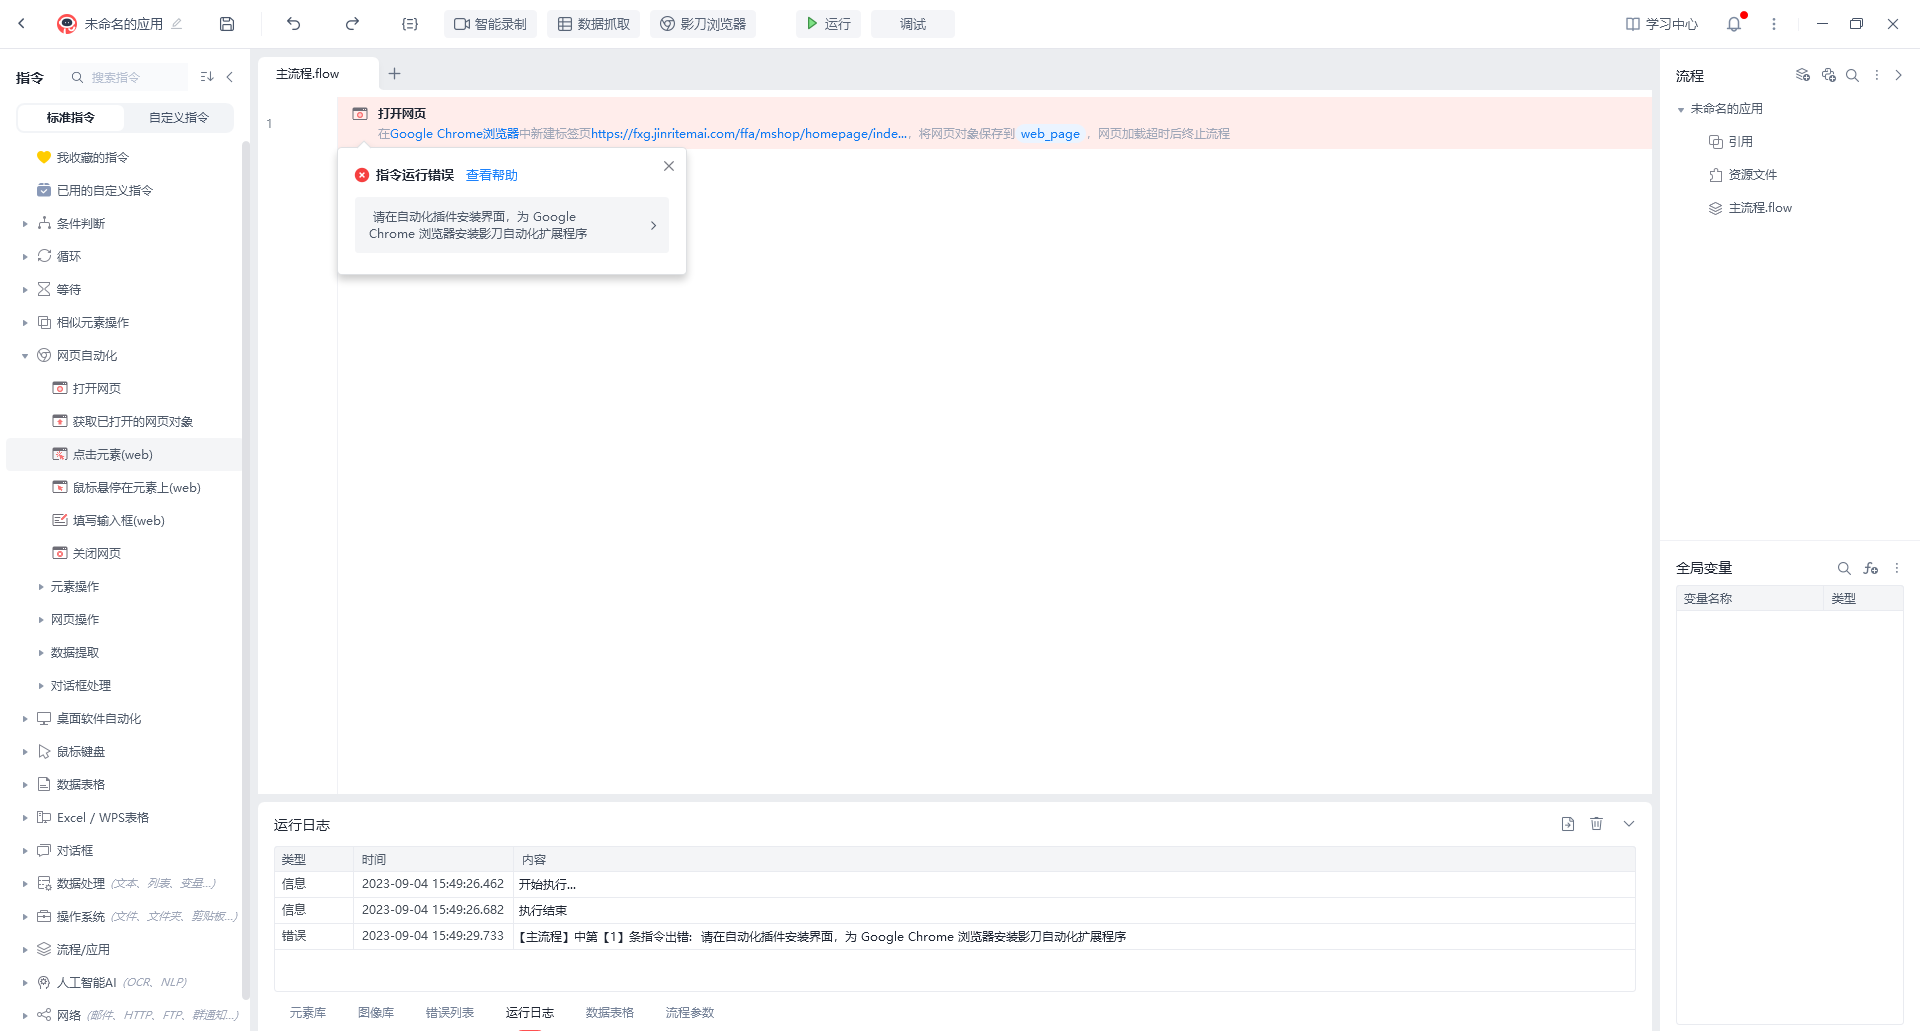Open the global variable function icon
Screen dimensions: 1920x1031
(x=1871, y=568)
